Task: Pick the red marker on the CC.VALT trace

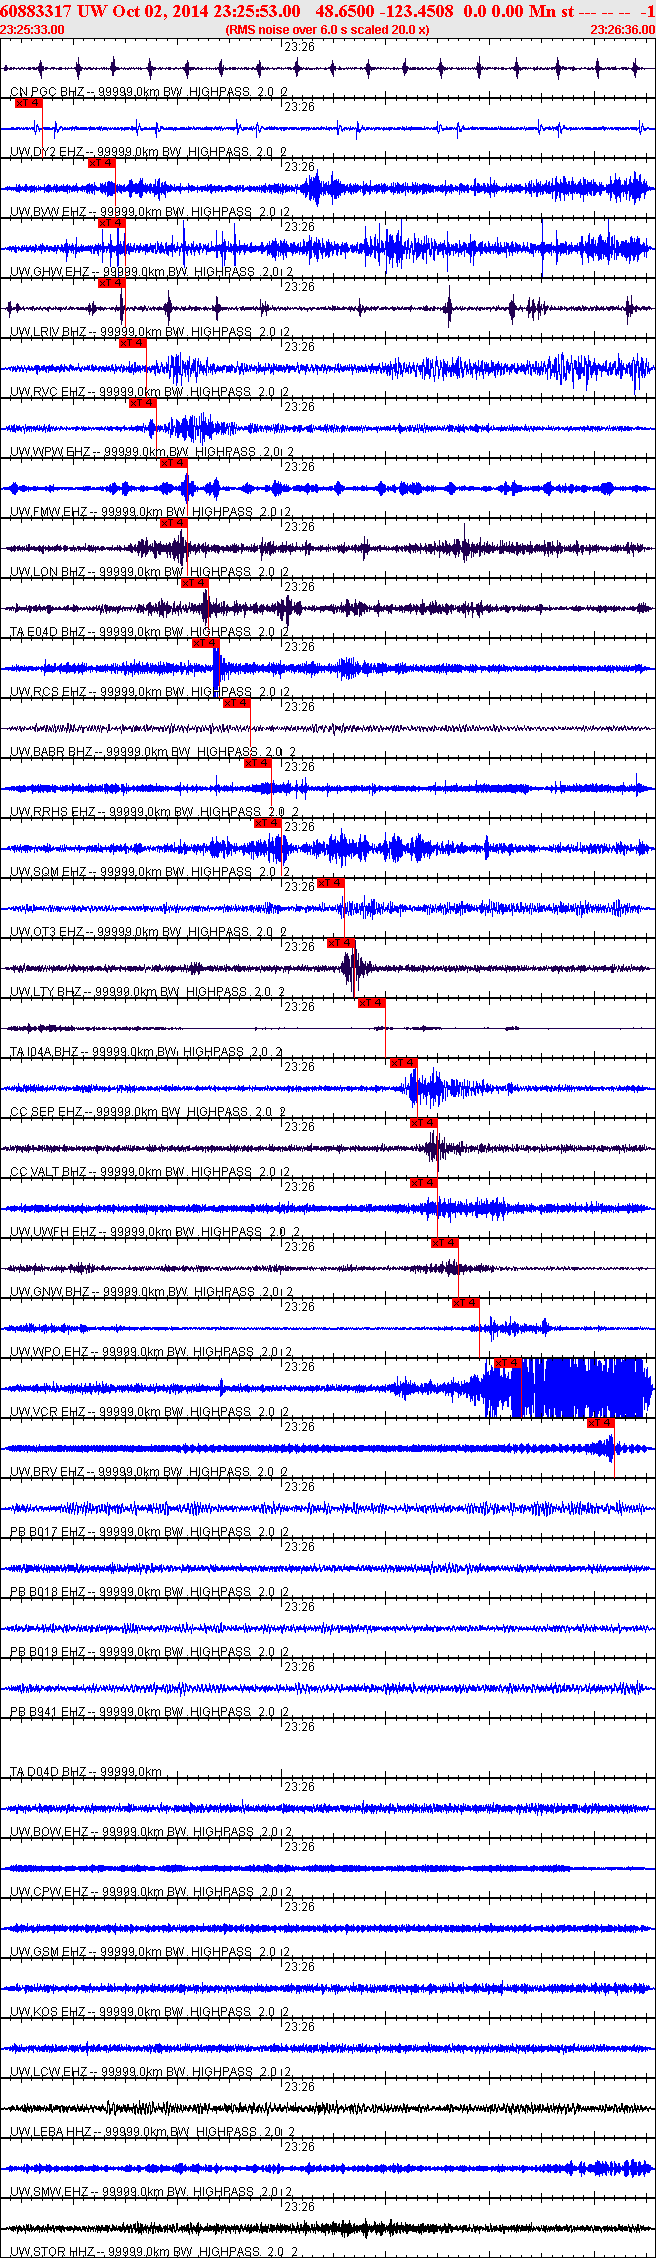Action: coord(424,1123)
